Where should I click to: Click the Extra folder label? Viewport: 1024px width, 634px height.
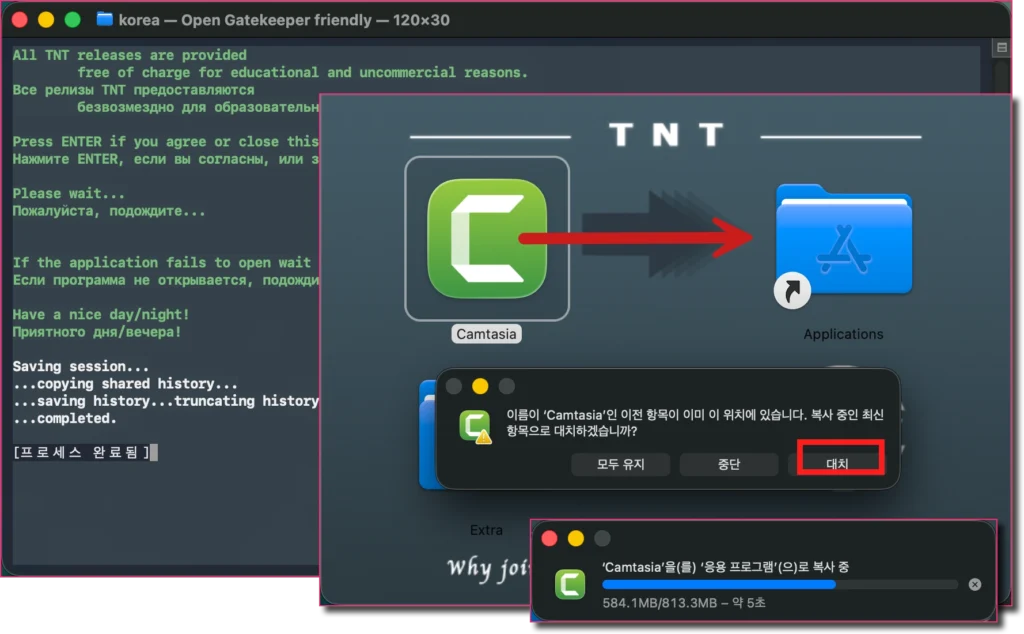(486, 530)
